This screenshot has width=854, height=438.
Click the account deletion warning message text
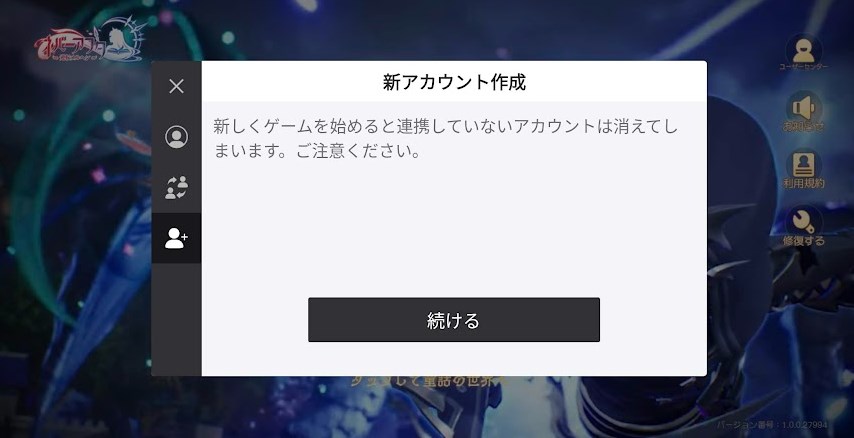pos(446,138)
